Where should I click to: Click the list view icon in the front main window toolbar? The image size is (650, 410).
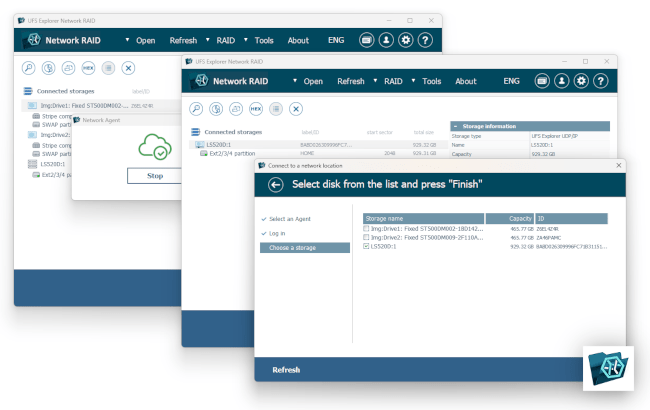point(276,109)
